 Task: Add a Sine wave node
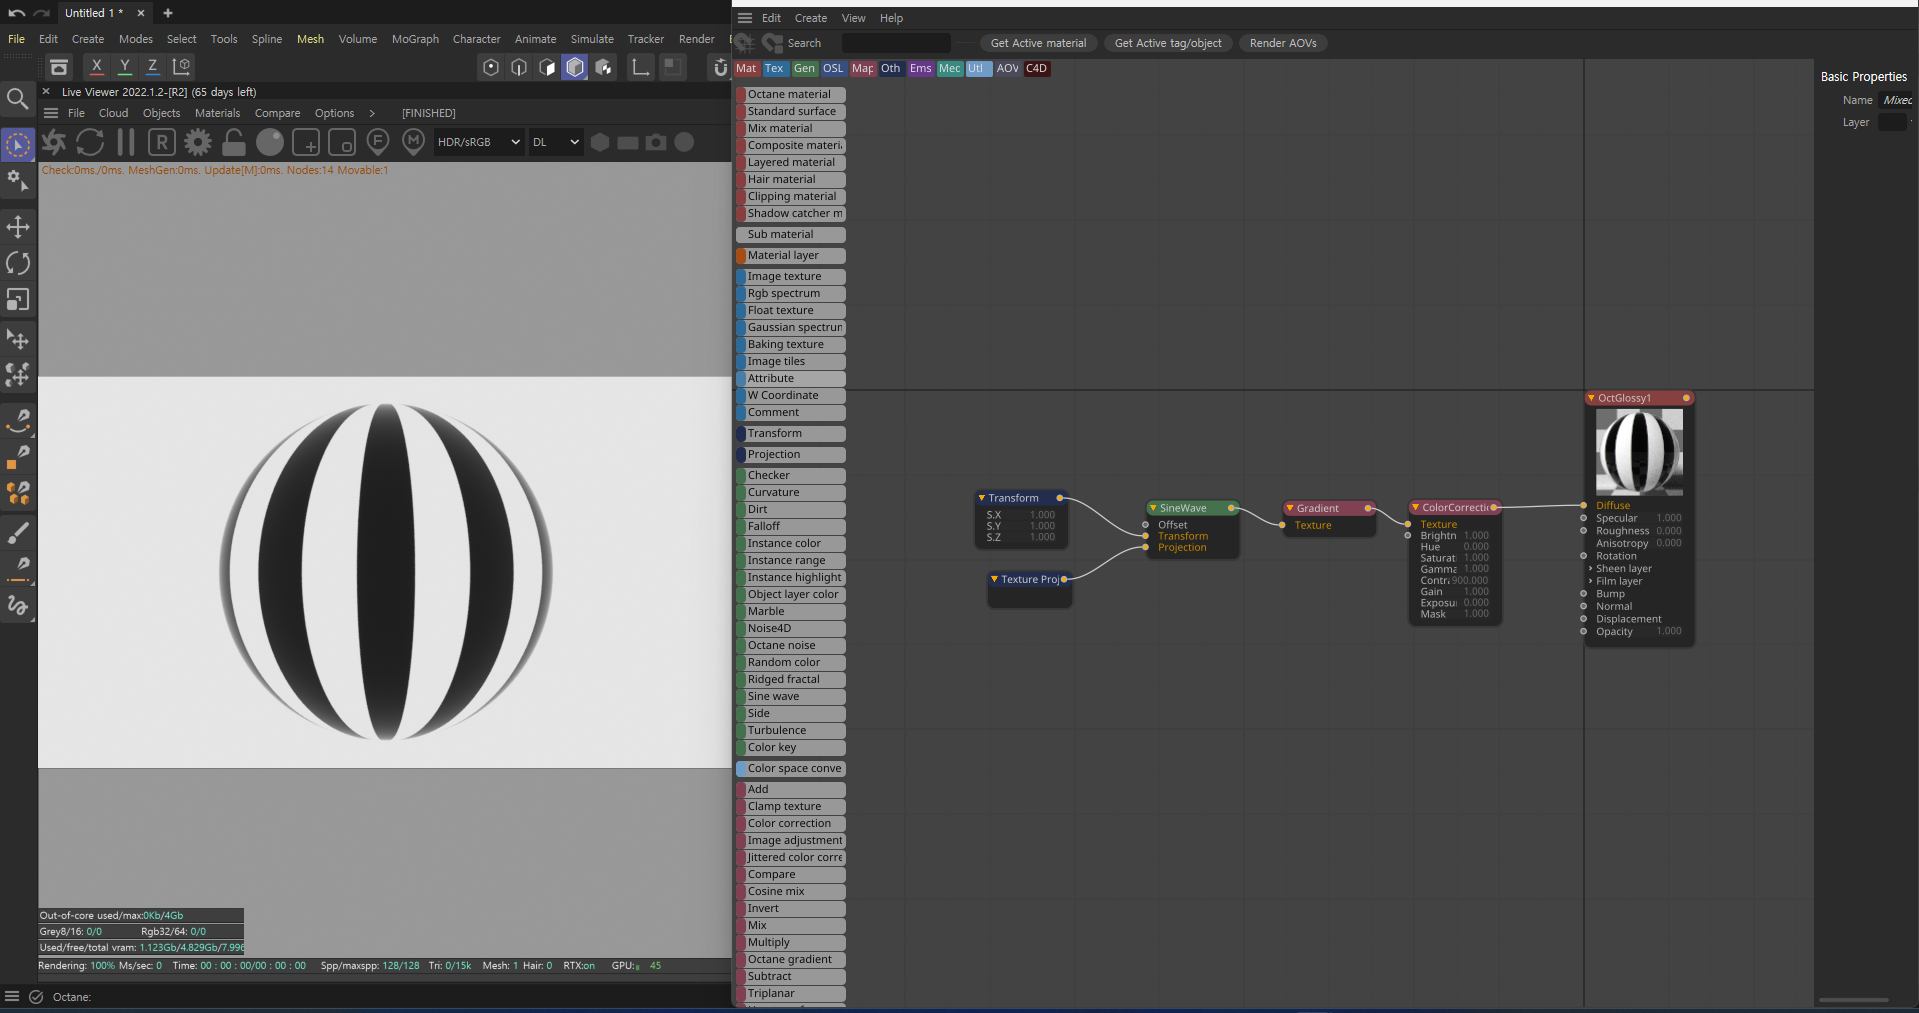pos(791,696)
